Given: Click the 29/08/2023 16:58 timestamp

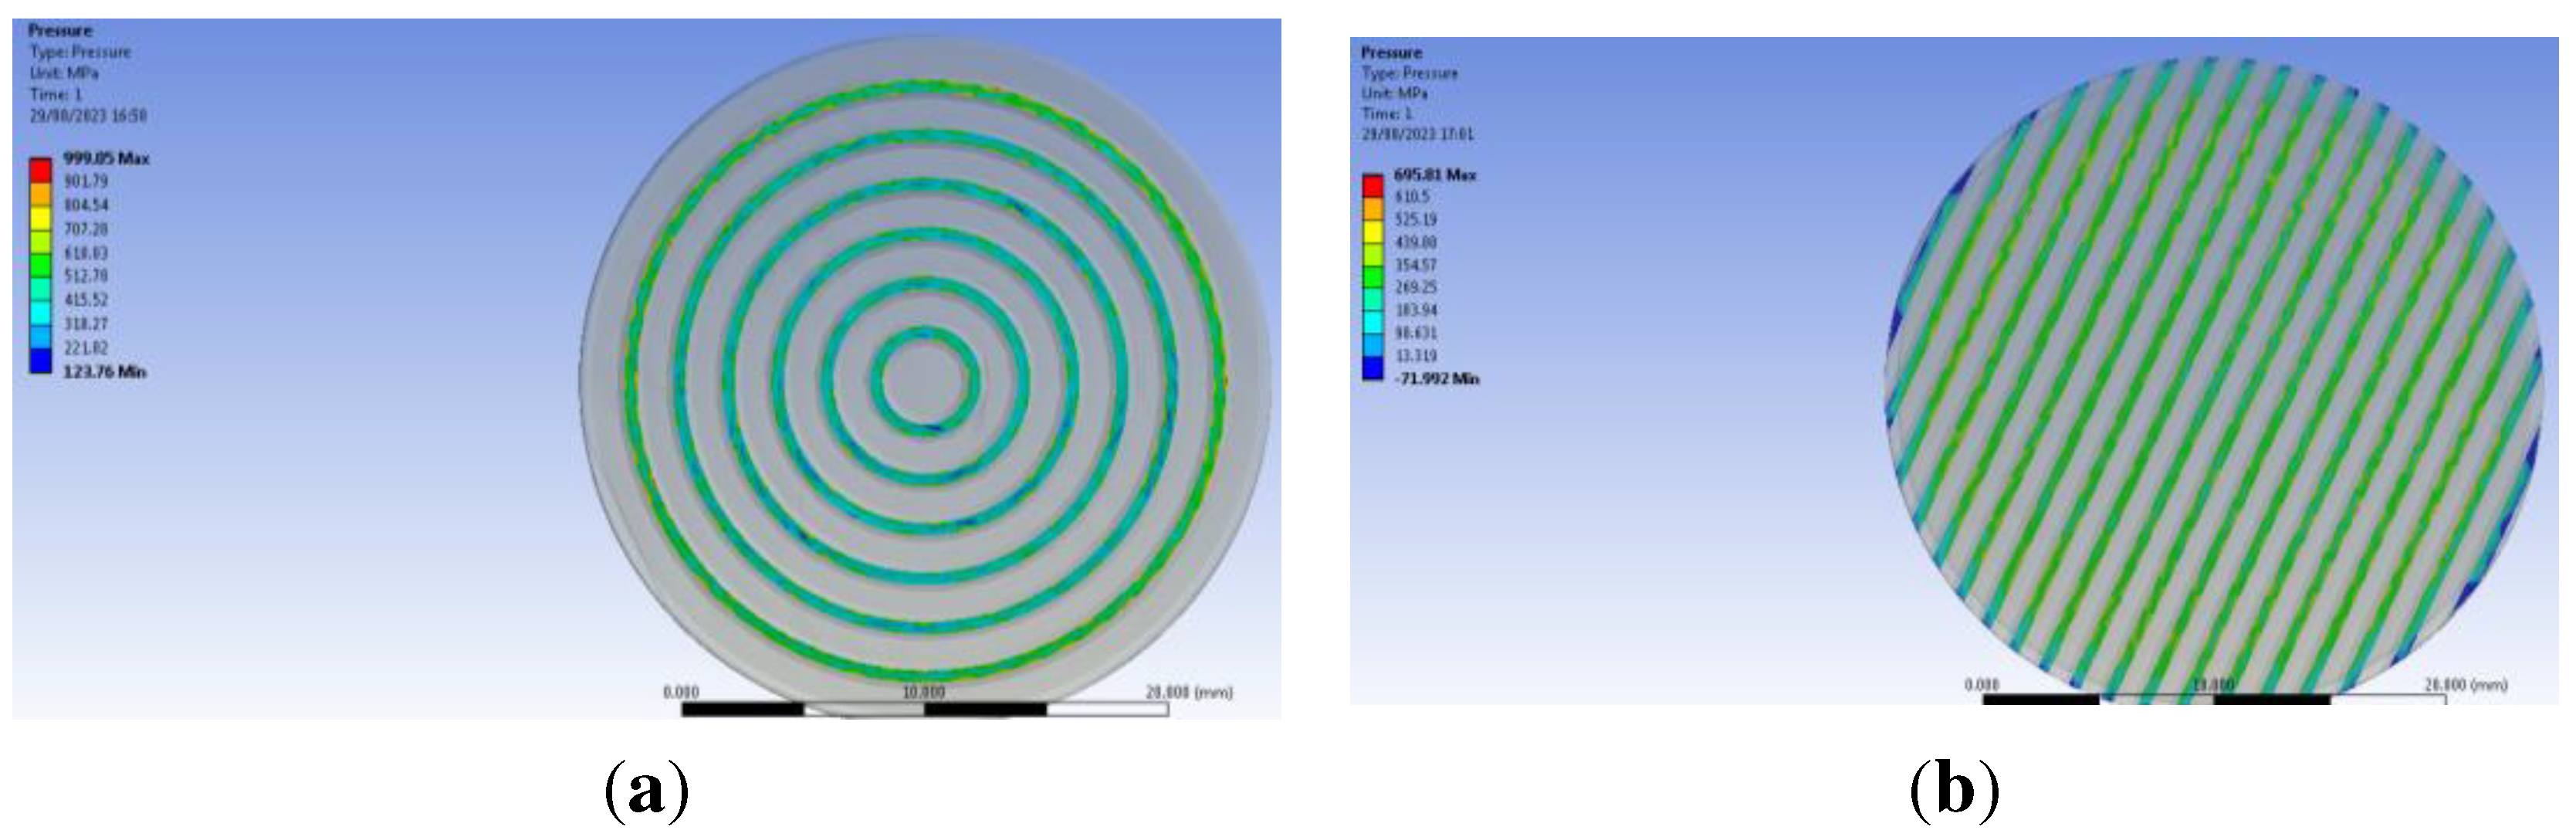Looking at the screenshot, I should tap(88, 116).
